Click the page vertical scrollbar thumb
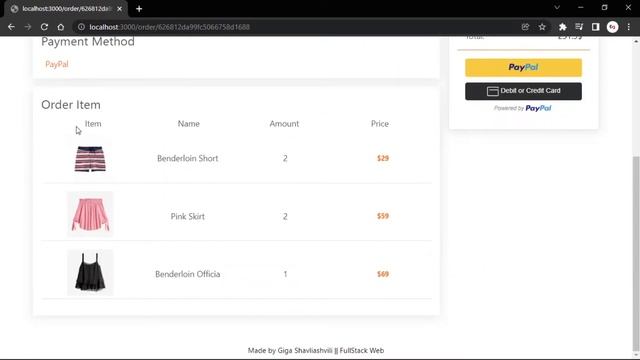The height and width of the screenshot is (360, 640). 636,253
